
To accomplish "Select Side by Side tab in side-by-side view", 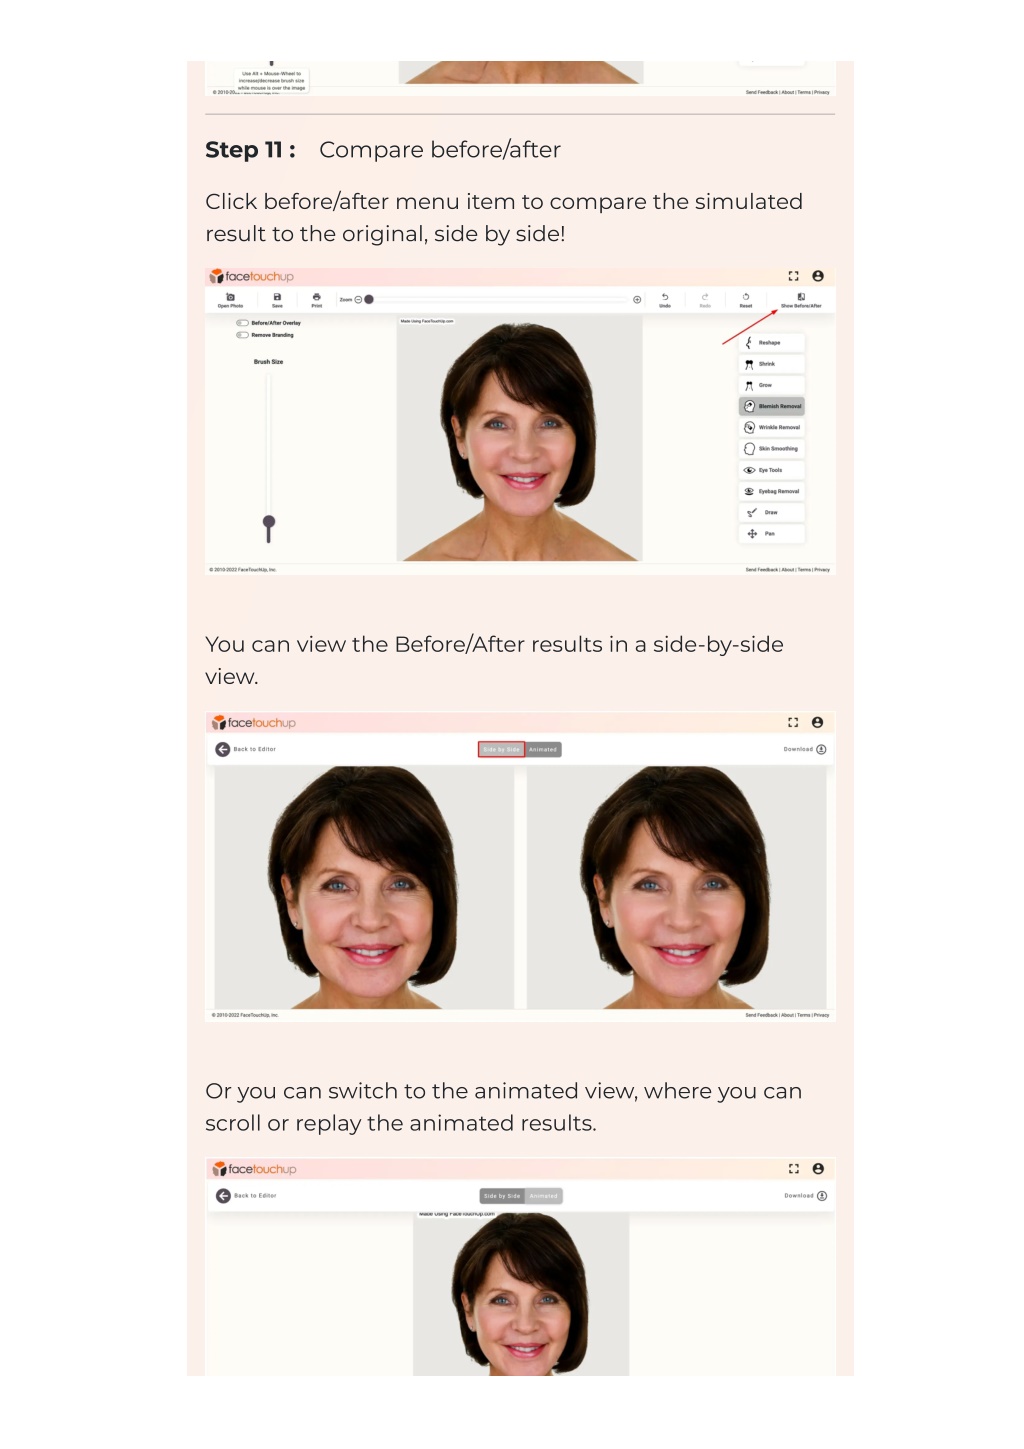I will (x=502, y=749).
